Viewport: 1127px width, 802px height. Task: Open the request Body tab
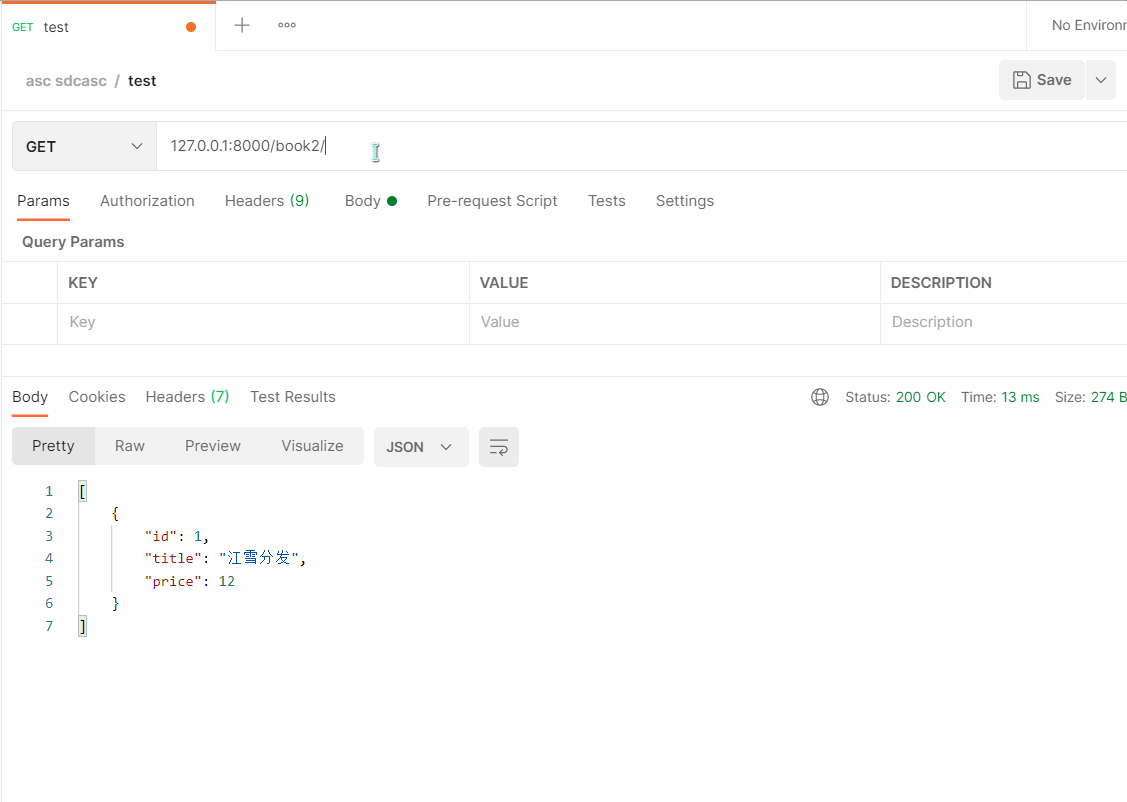click(369, 201)
